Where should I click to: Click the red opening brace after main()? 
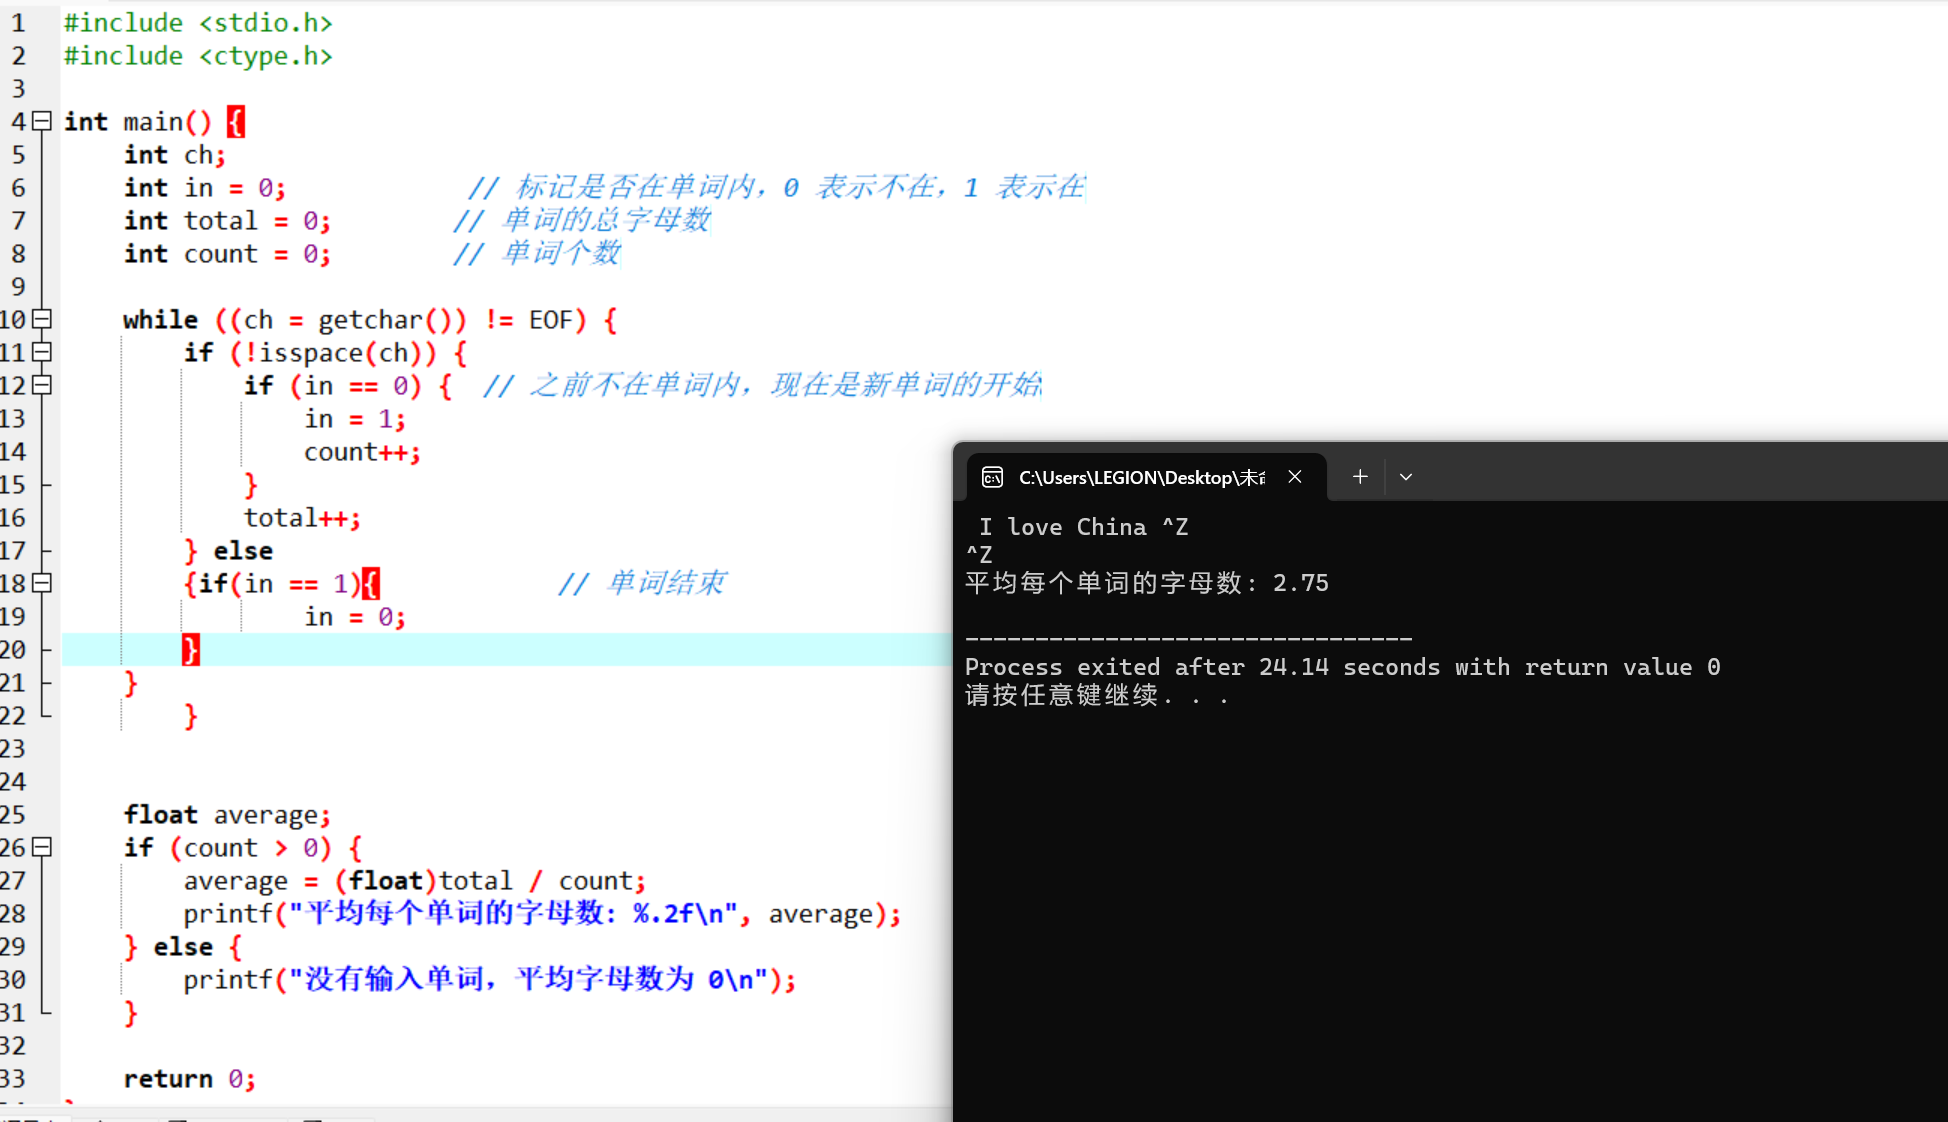(235, 122)
